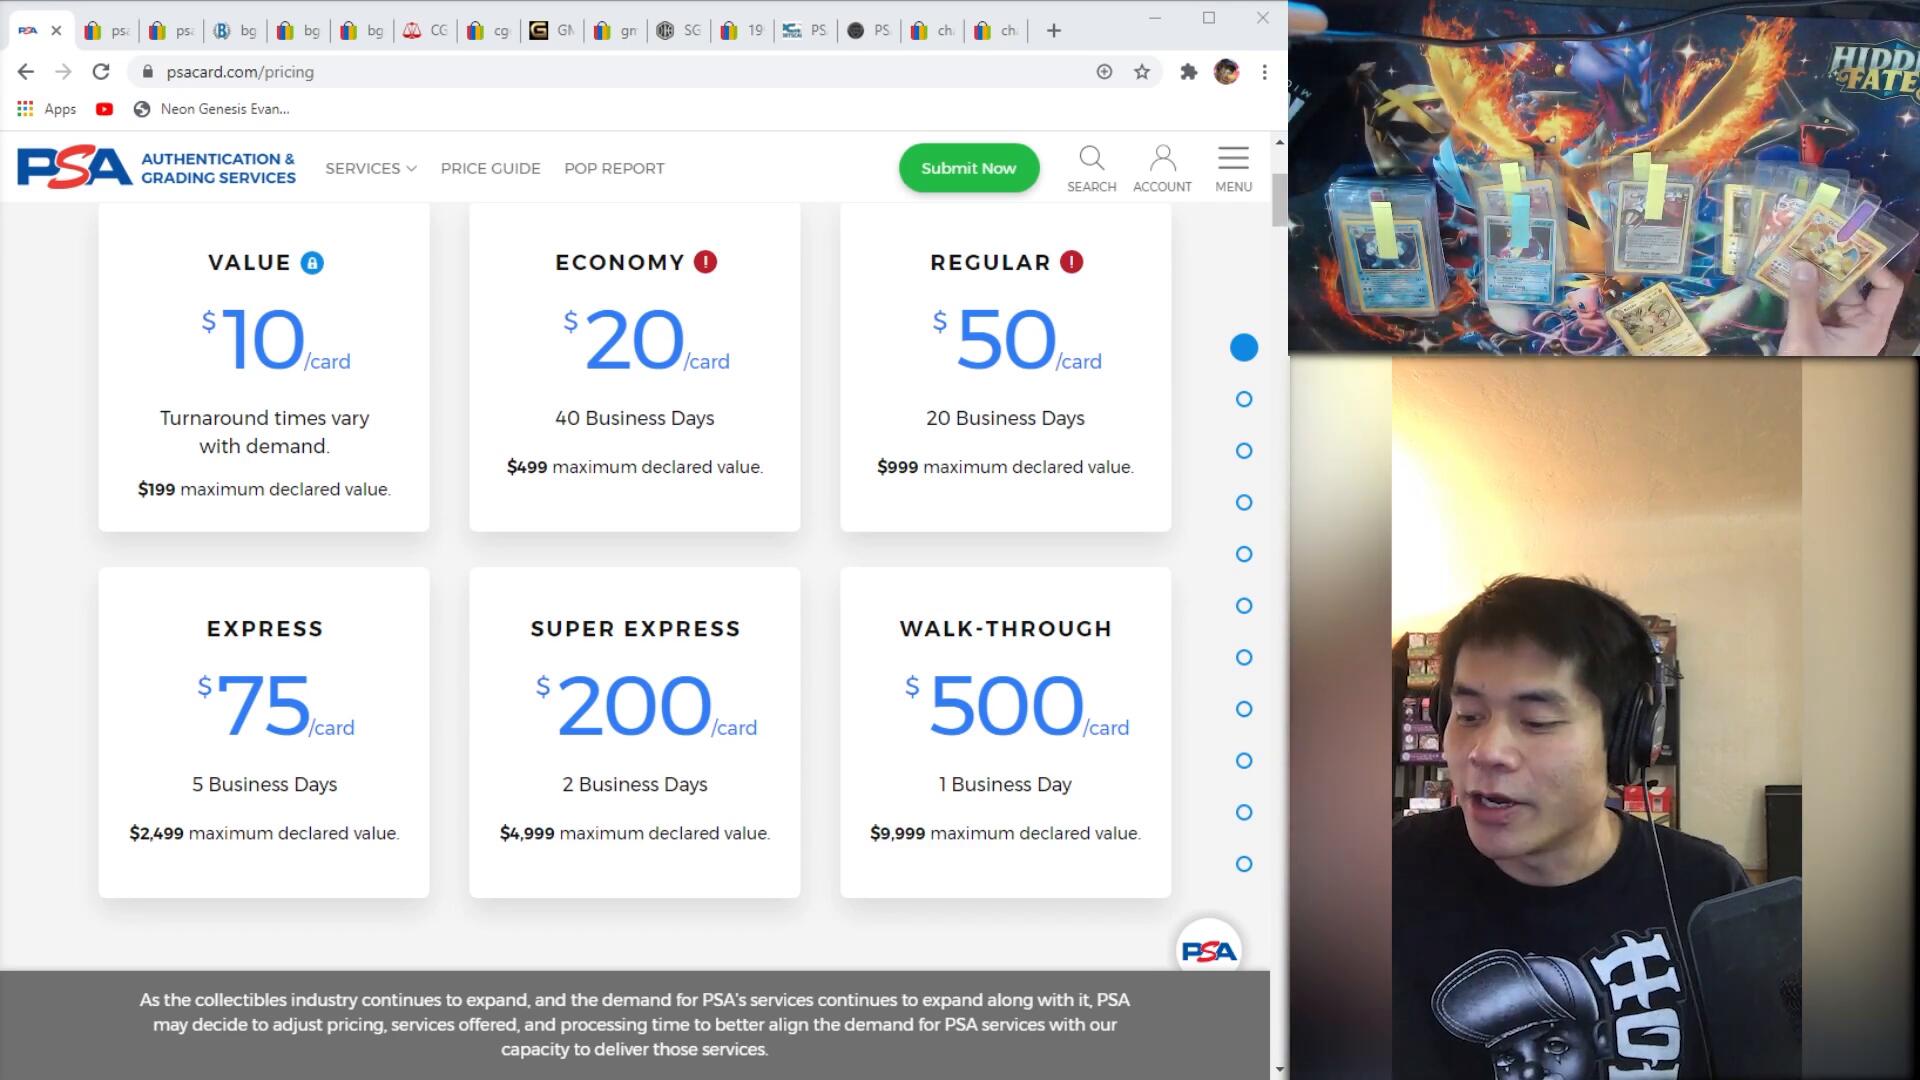Open Chrome three-dot options menu

(1264, 72)
